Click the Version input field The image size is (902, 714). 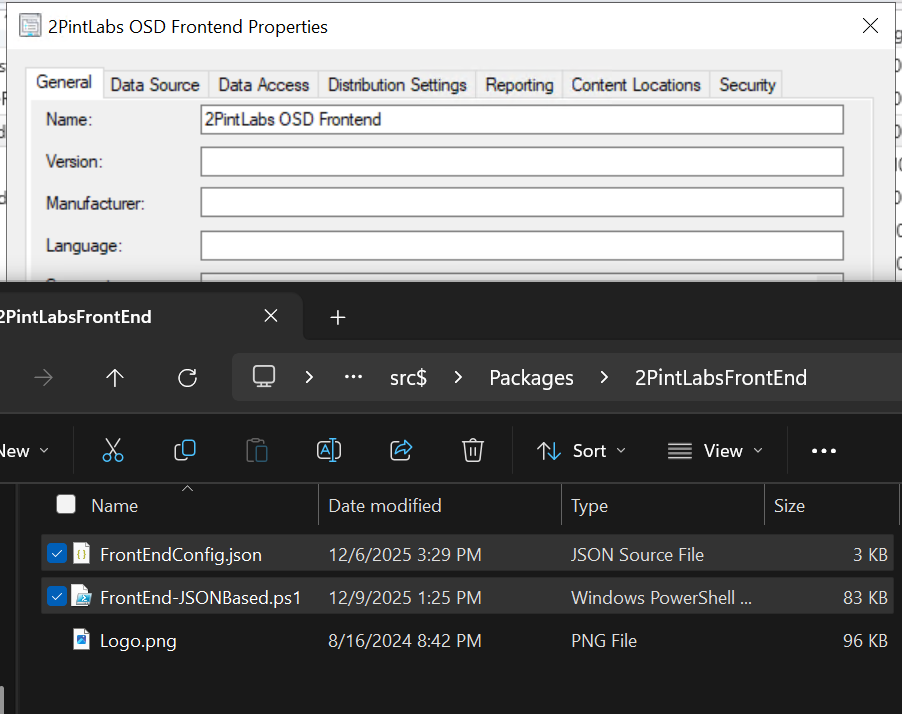pos(521,162)
